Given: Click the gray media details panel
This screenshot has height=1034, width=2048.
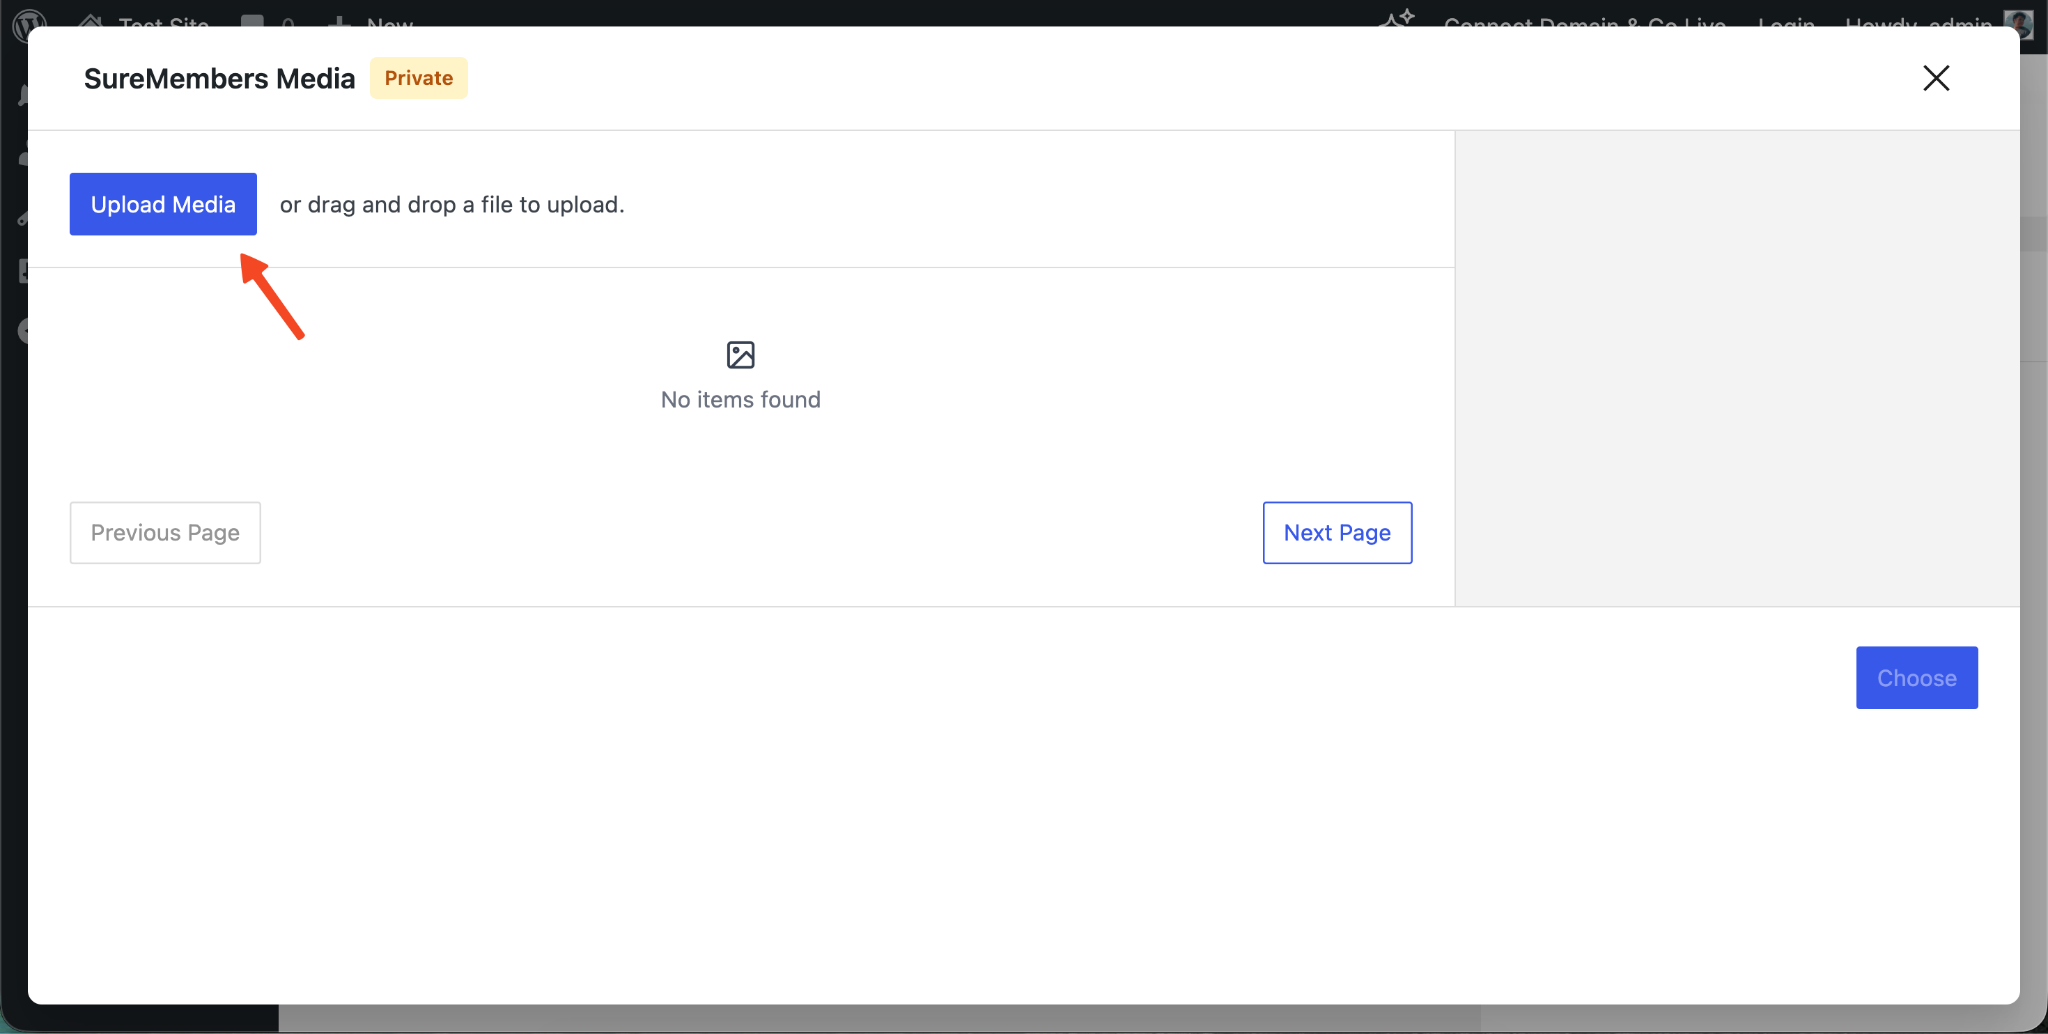Looking at the screenshot, I should (x=1736, y=368).
